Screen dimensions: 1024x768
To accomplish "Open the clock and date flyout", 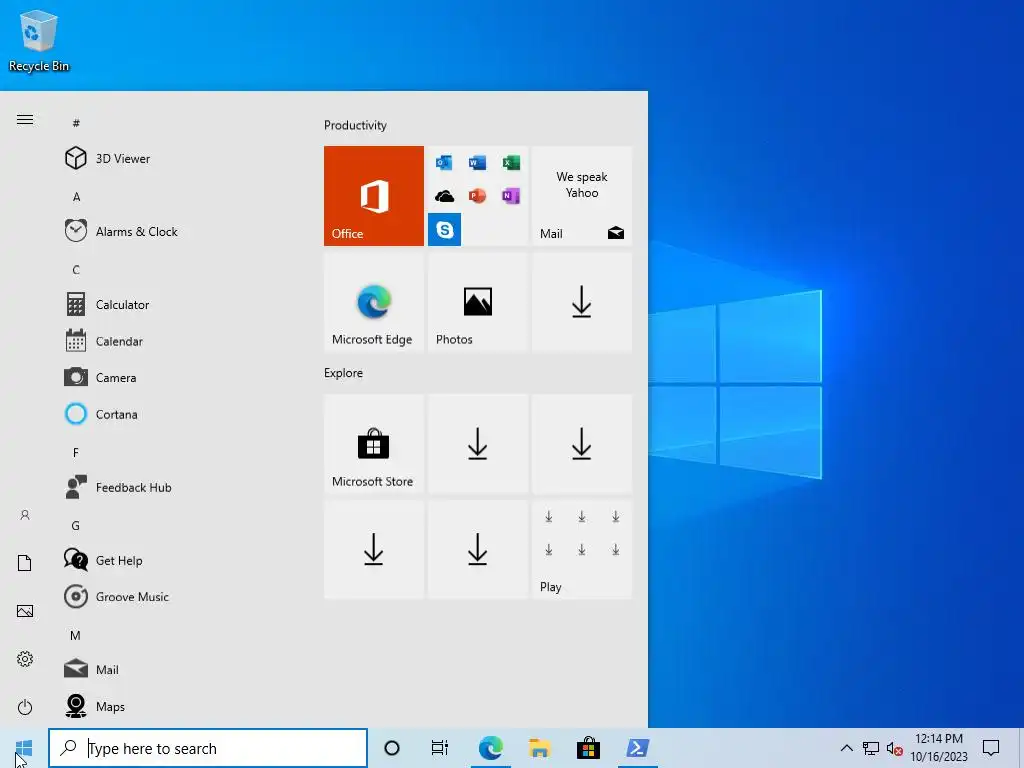I will (x=939, y=748).
